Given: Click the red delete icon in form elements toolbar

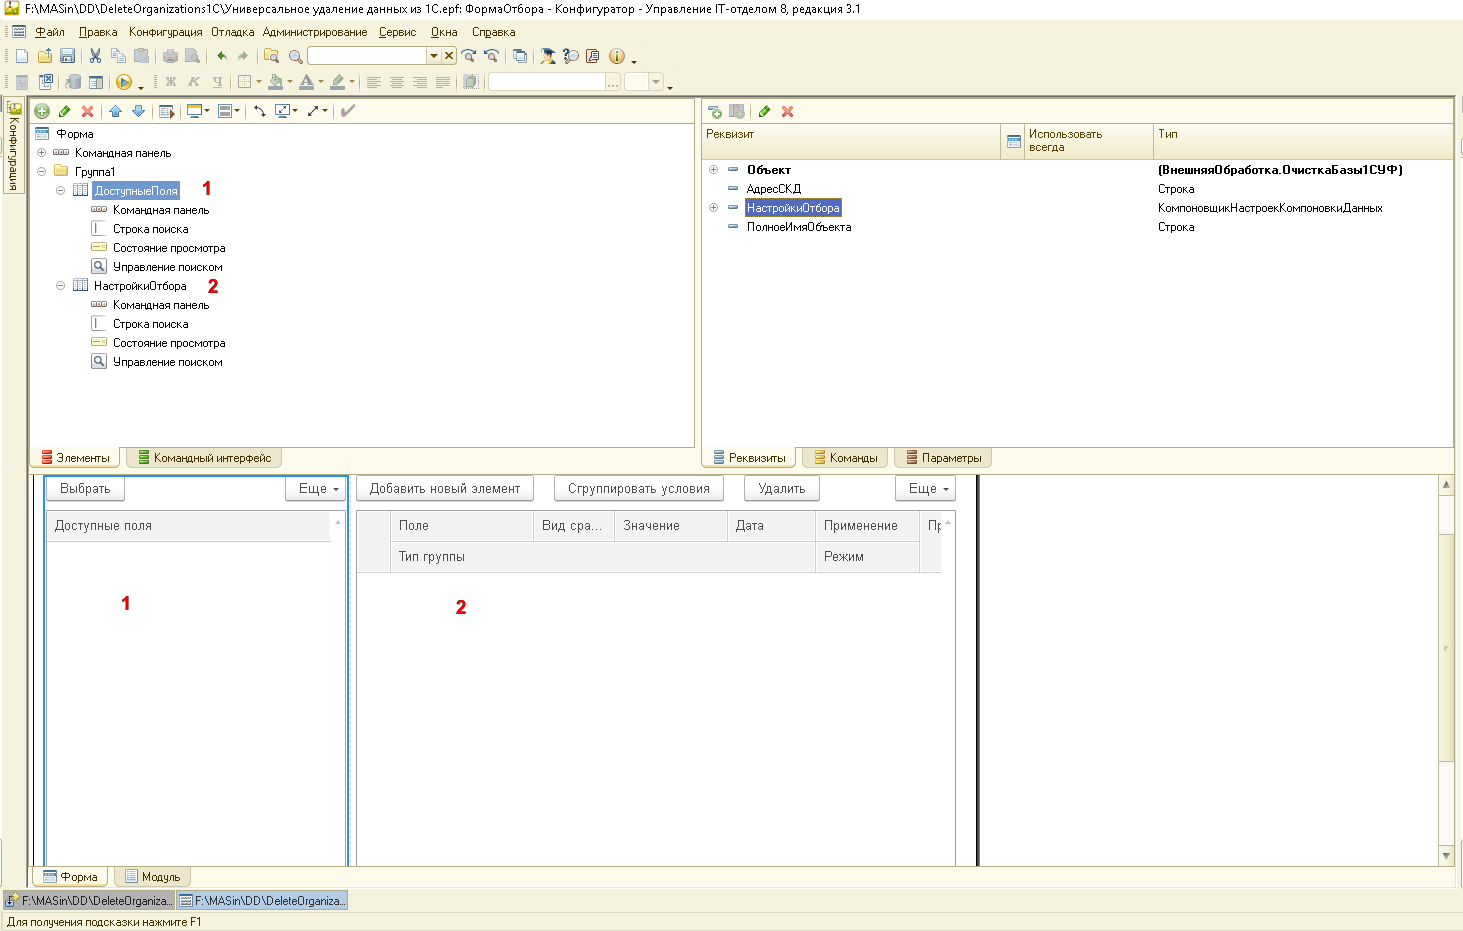Looking at the screenshot, I should pos(88,111).
